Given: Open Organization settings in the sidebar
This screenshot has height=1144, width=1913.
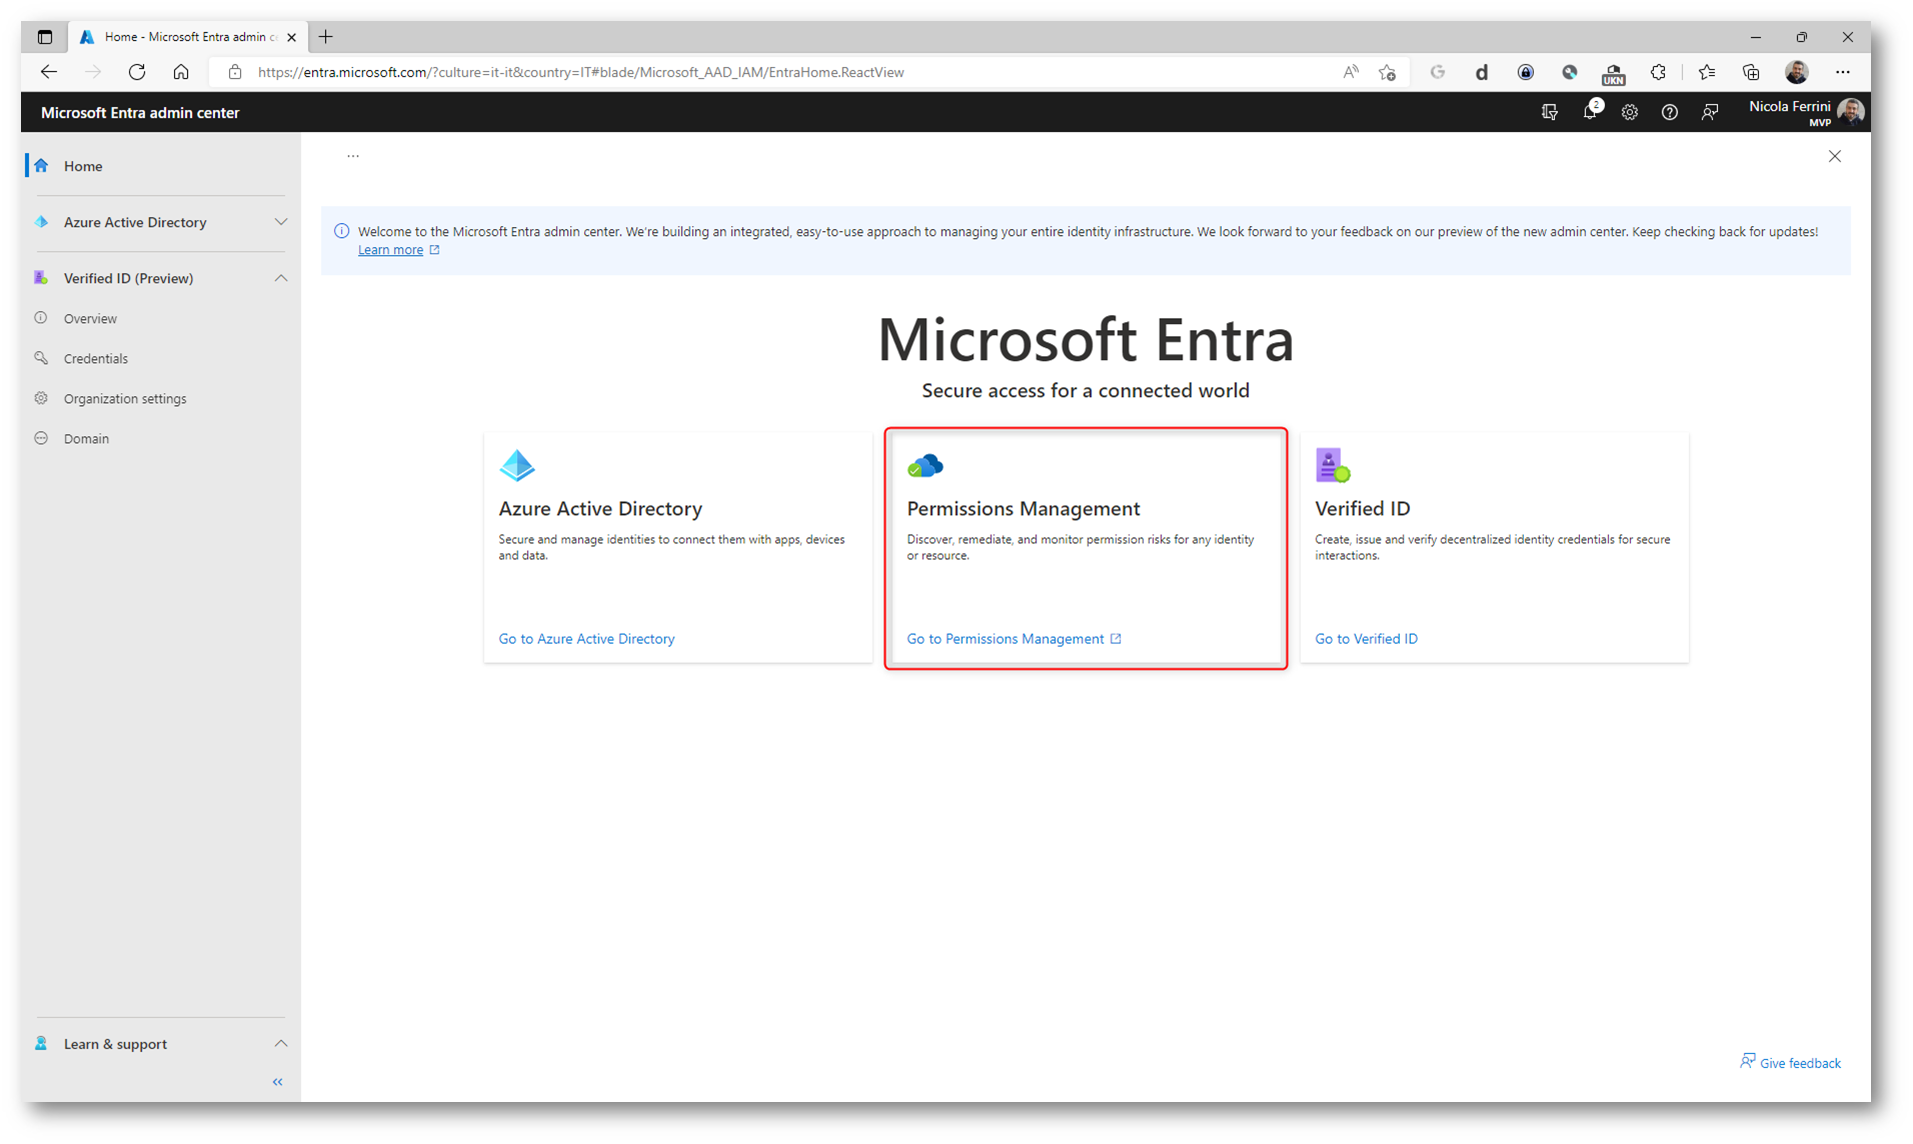Looking at the screenshot, I should [x=125, y=398].
